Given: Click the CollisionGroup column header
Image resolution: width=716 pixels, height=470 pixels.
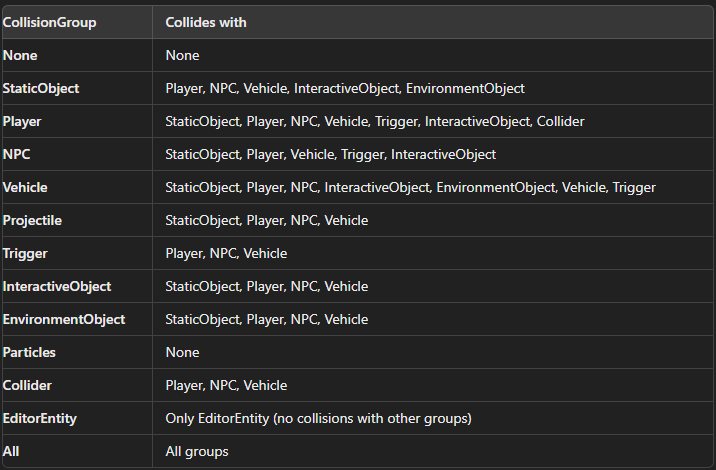Looking at the screenshot, I should click(x=50, y=22).
